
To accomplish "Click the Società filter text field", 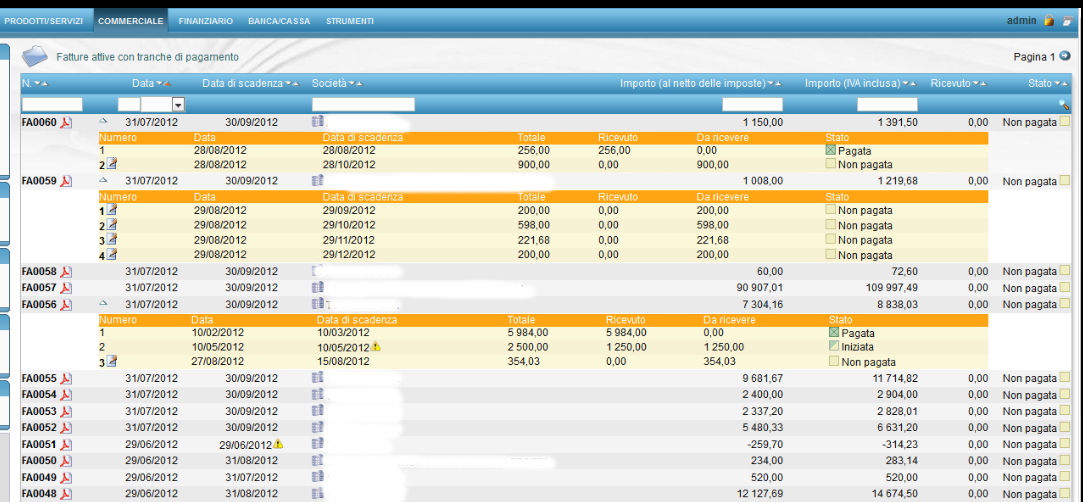I will point(363,104).
